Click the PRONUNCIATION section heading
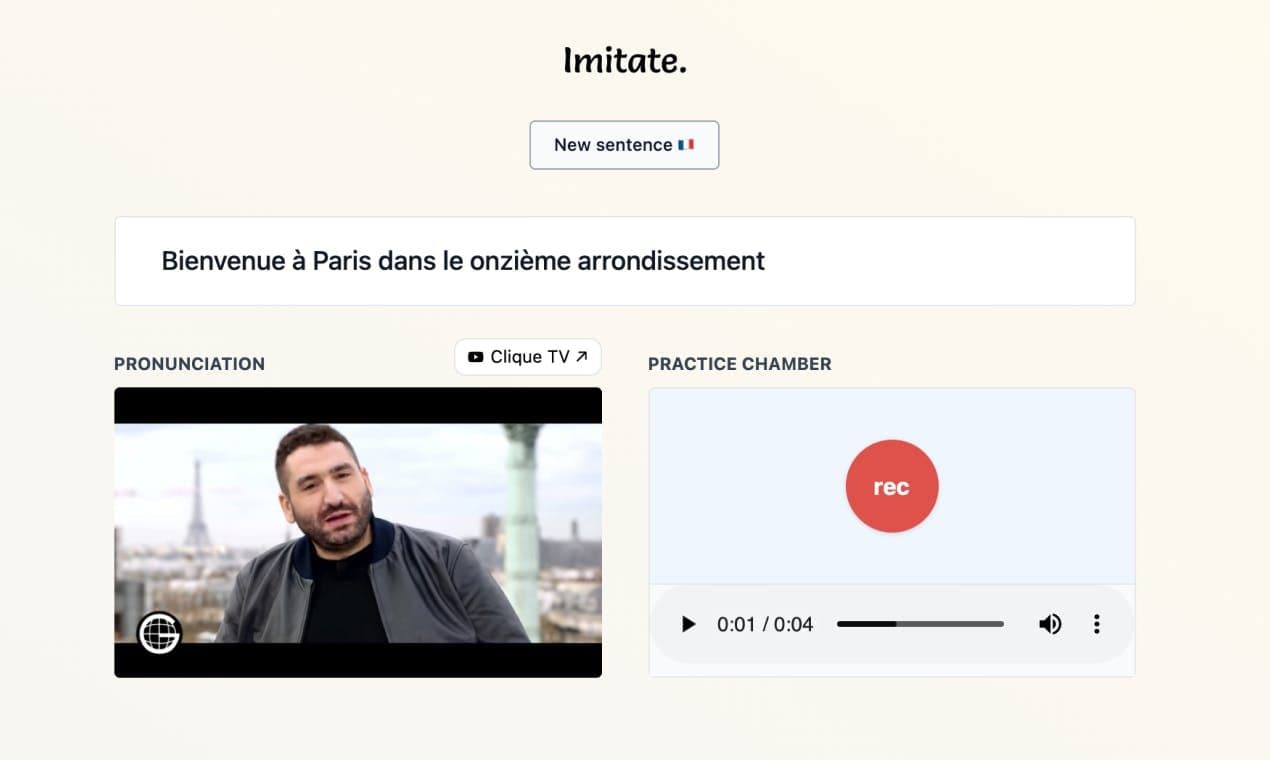1270x760 pixels. [x=190, y=364]
